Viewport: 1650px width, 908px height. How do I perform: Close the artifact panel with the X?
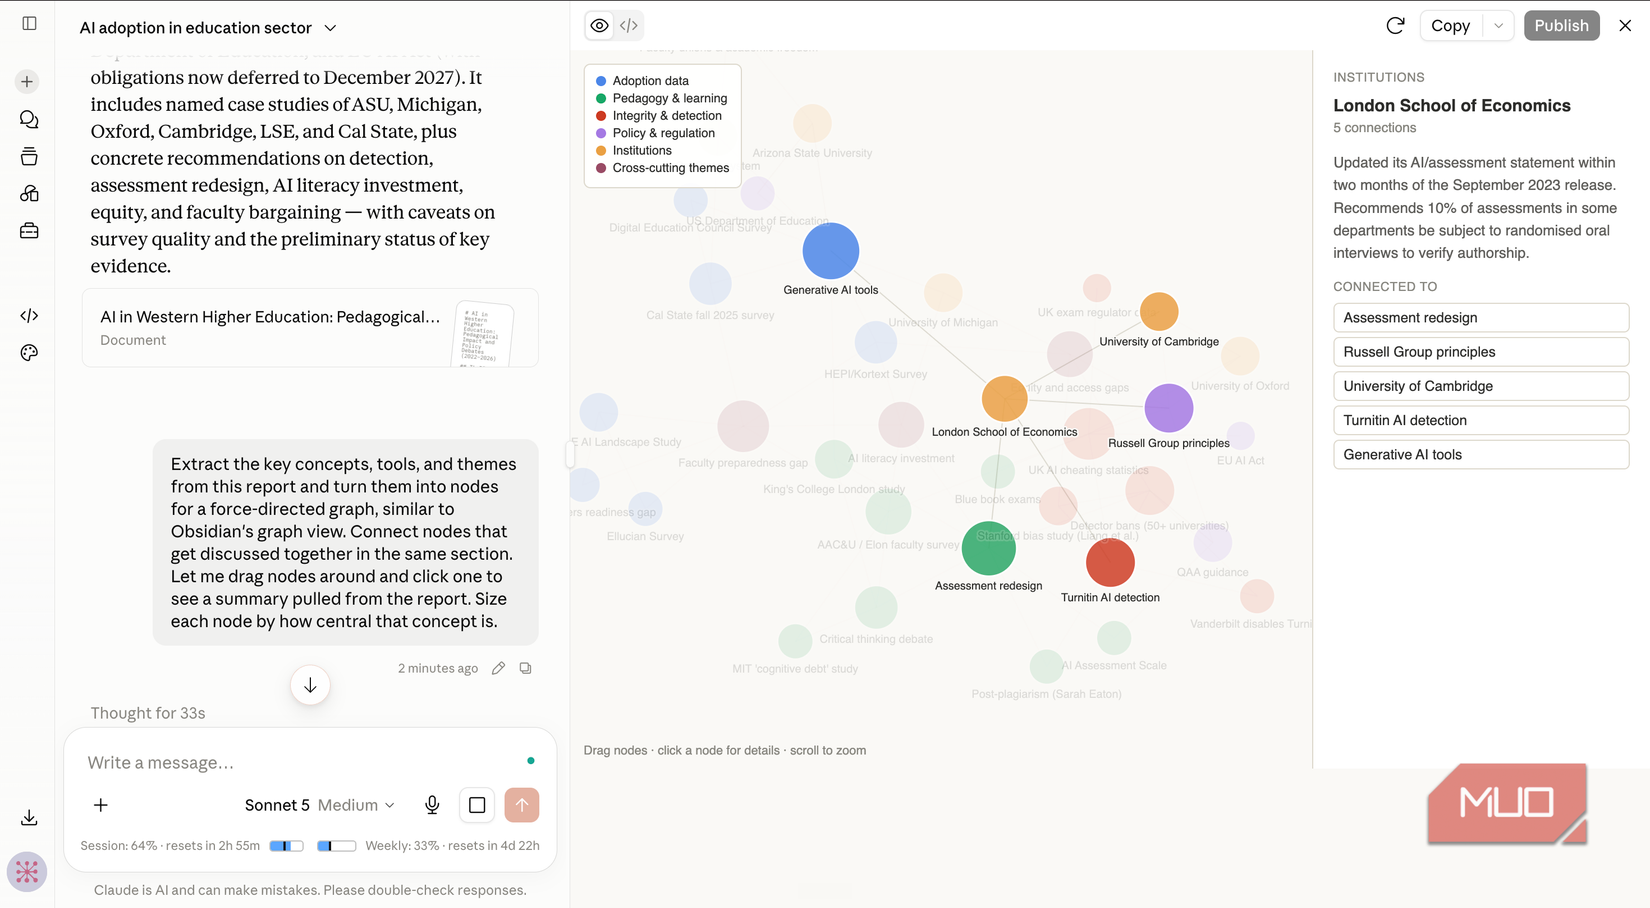1625,26
